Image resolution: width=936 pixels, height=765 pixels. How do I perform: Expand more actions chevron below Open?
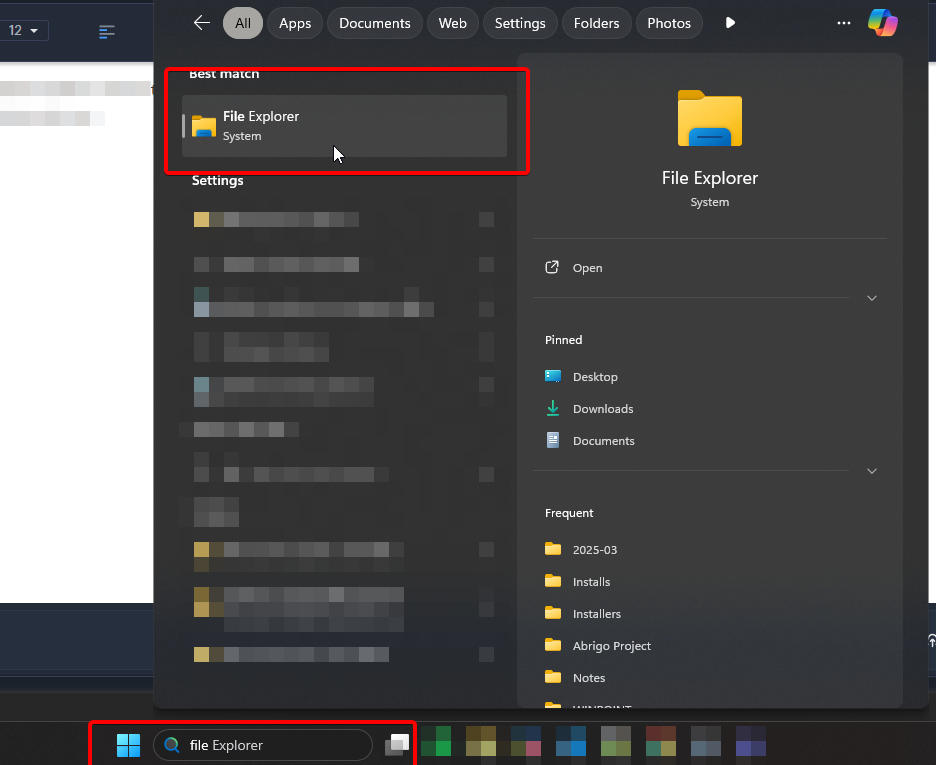[872, 298]
